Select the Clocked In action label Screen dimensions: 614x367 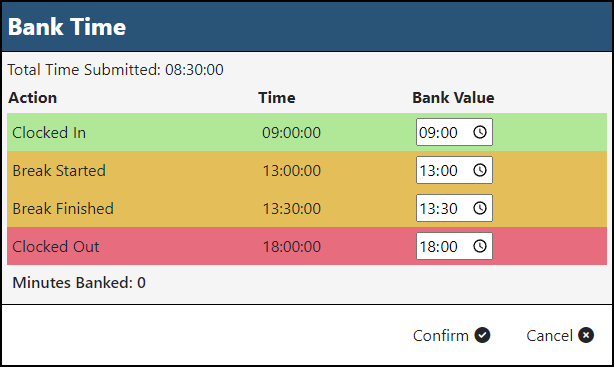pos(49,133)
